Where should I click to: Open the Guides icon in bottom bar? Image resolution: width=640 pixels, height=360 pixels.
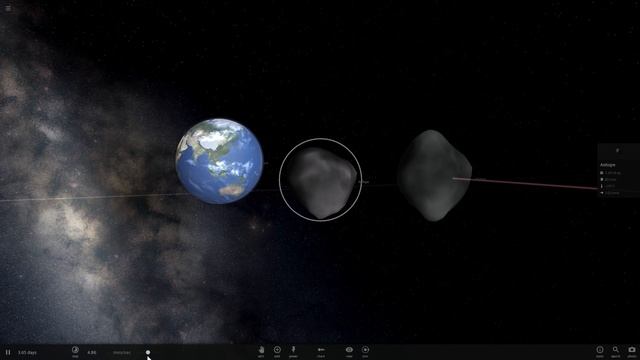[x=600, y=350]
